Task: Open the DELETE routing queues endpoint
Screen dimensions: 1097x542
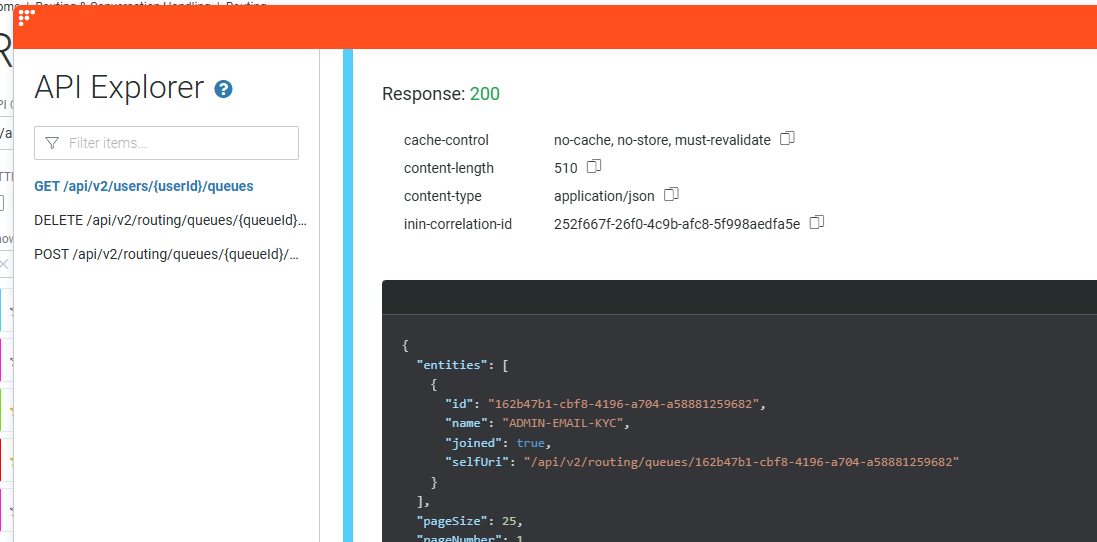Action: [170, 220]
